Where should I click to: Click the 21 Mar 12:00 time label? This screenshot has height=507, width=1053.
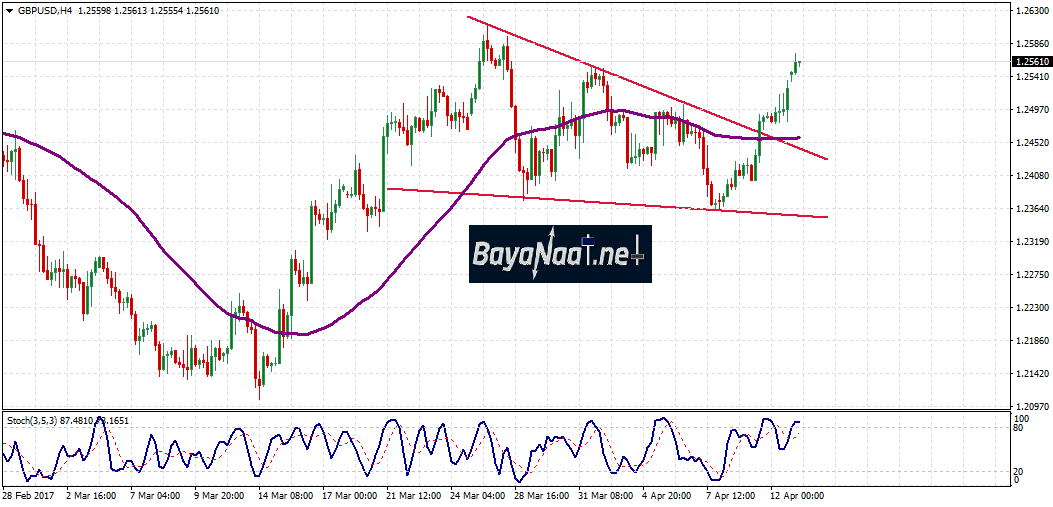pyautogui.click(x=415, y=495)
